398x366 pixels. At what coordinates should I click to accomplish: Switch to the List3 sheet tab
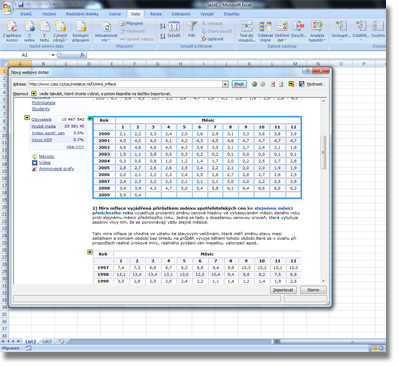point(47,342)
